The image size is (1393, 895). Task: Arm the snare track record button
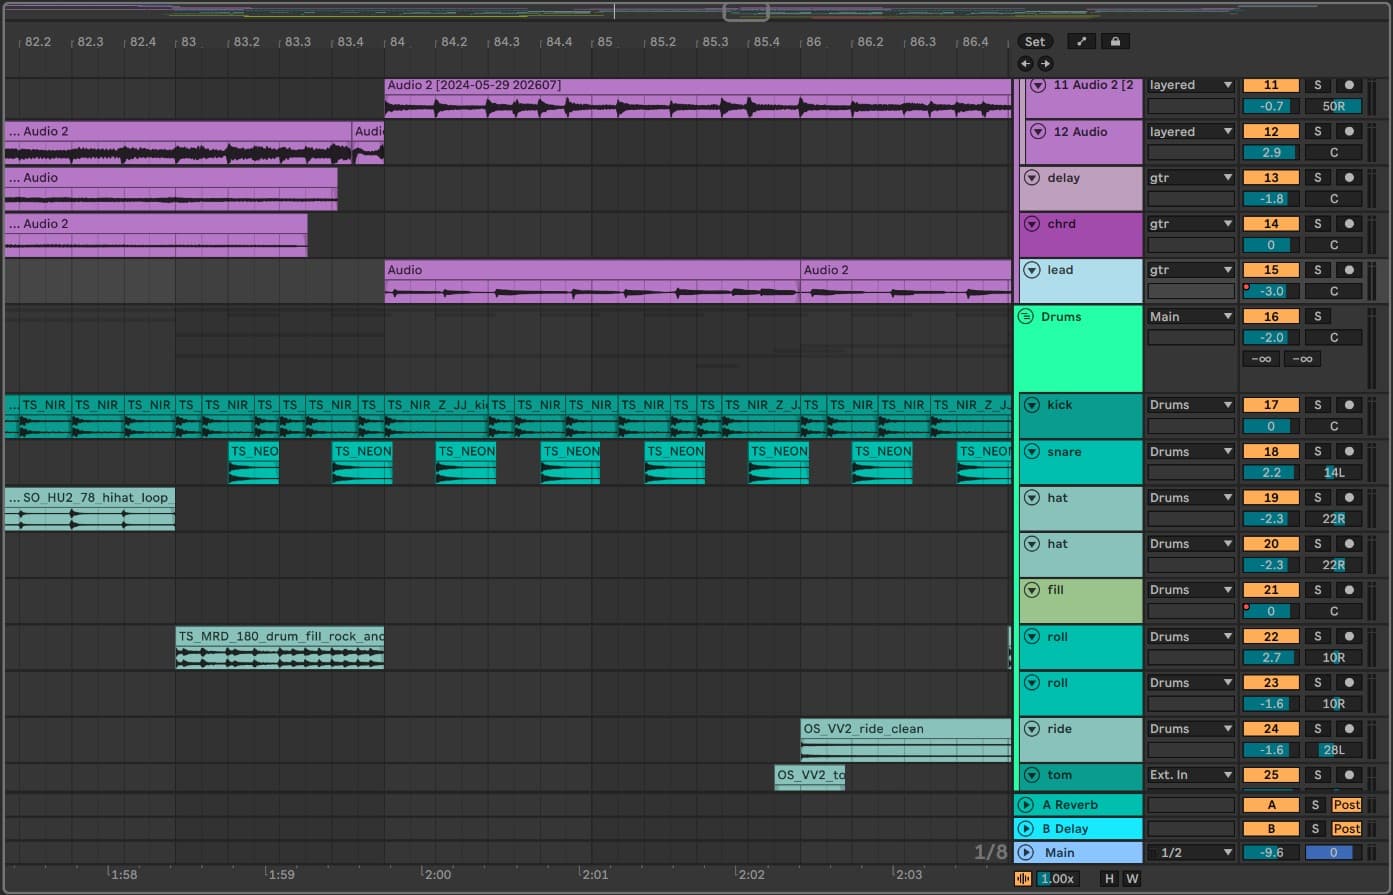pyautogui.click(x=1349, y=451)
